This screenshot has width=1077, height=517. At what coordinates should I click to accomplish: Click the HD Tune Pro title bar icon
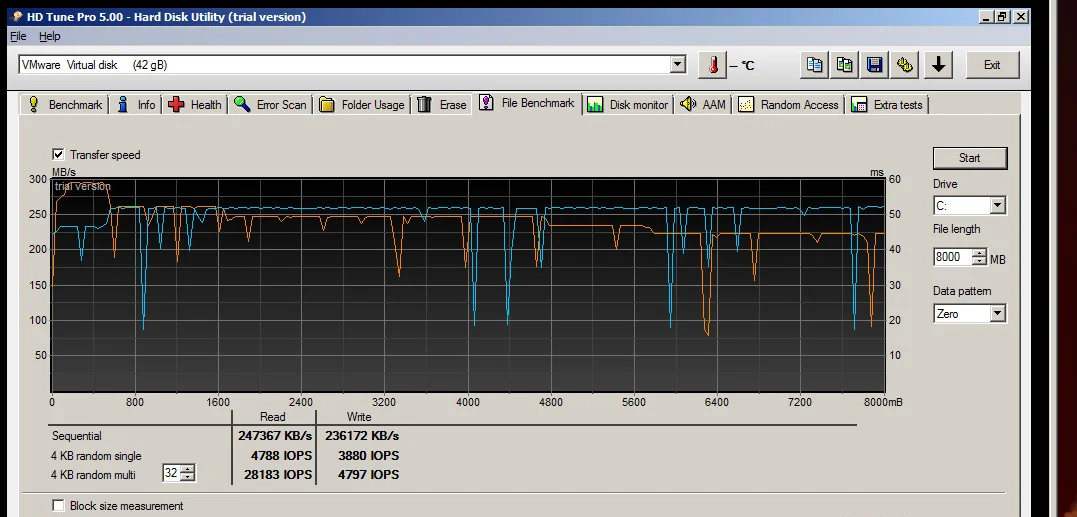click(x=17, y=16)
